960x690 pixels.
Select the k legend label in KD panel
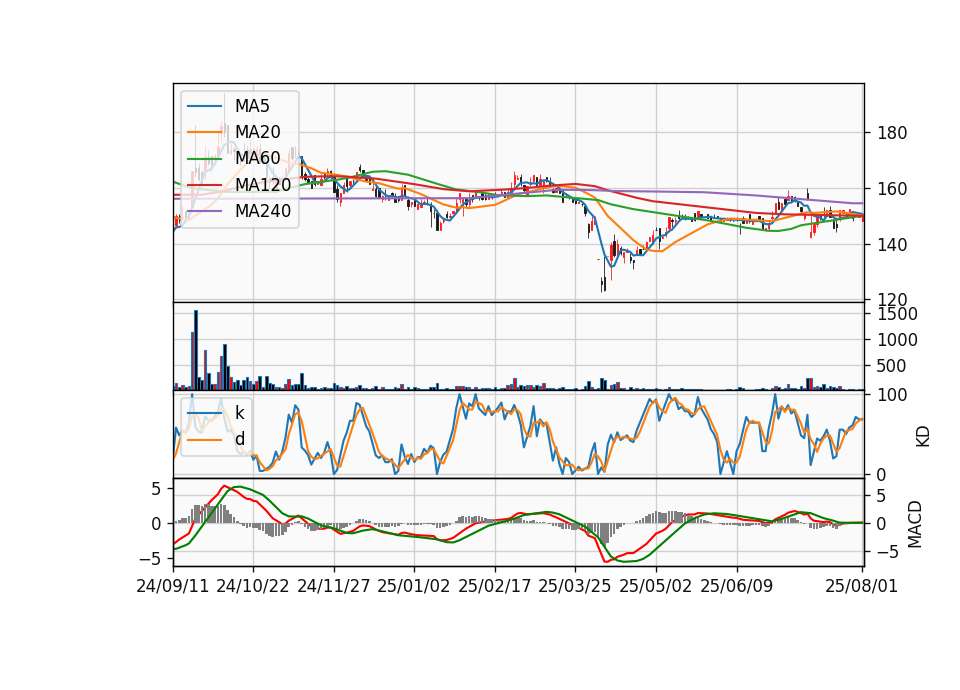pos(239,413)
